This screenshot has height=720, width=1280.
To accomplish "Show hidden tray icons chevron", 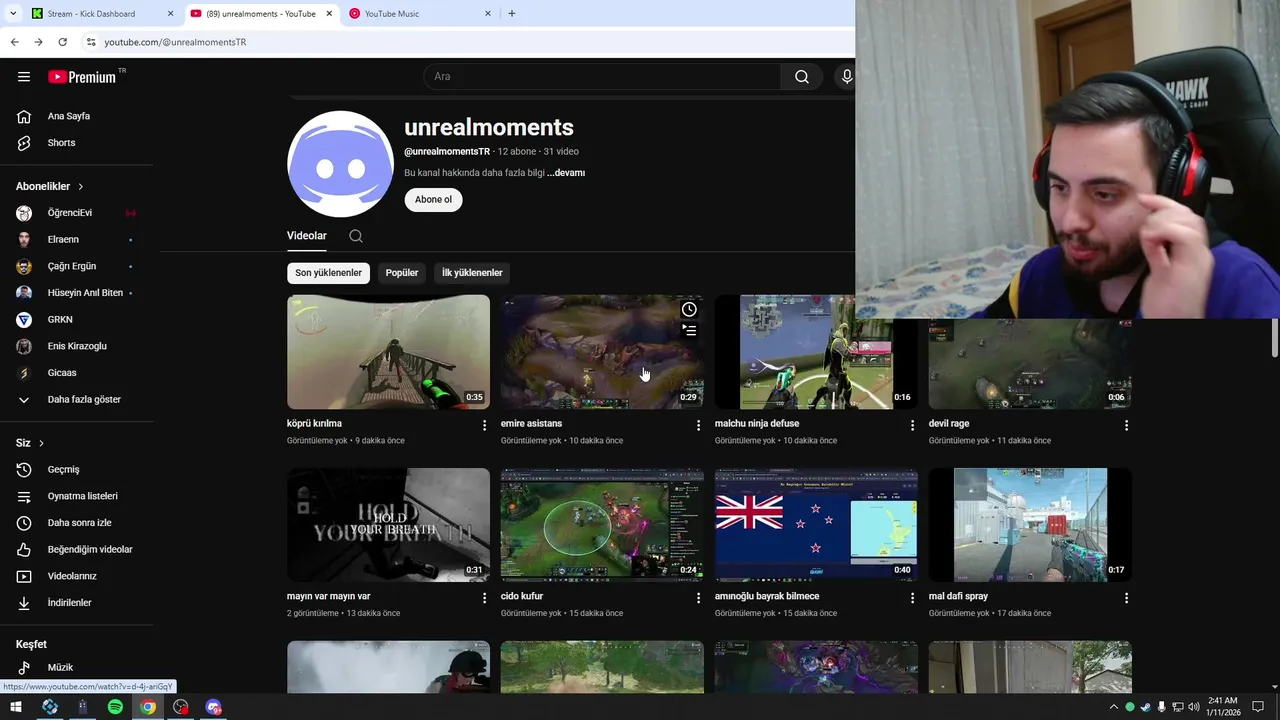I will (1114, 707).
